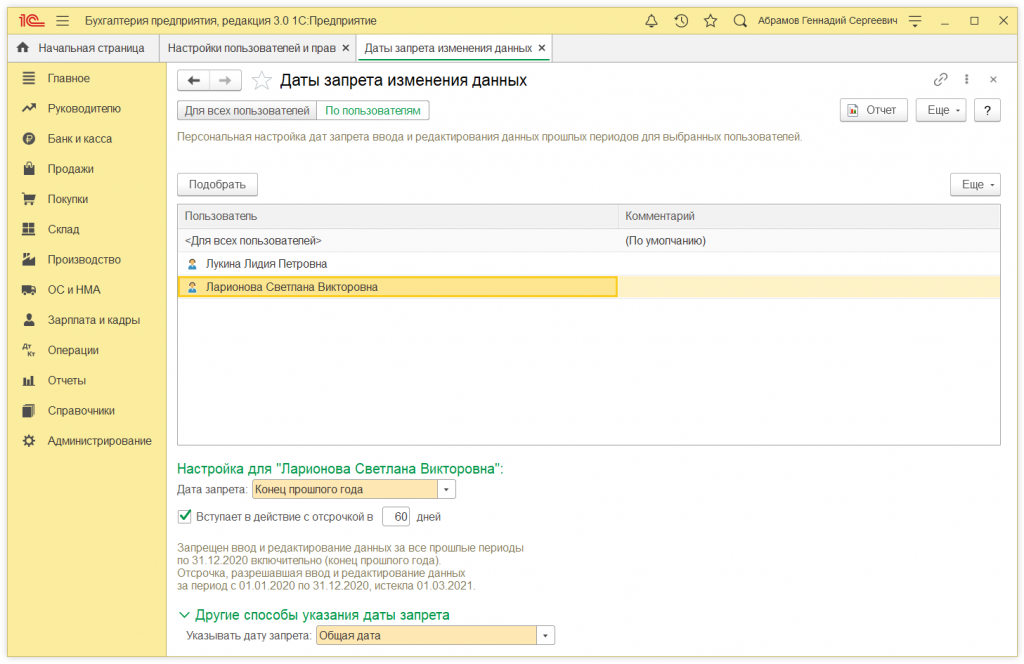The height and width of the screenshot is (664, 1024).
Task: Click the 'Подобрать' button
Action: [x=217, y=184]
